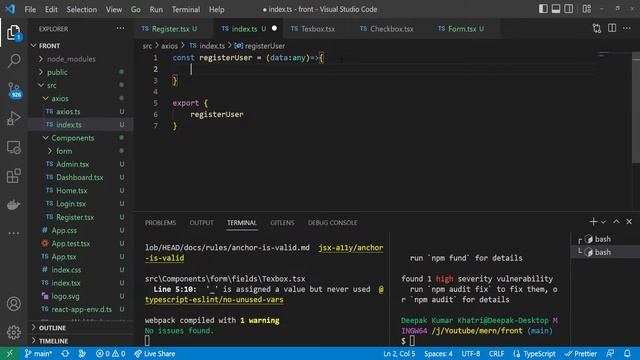
Task: Click the Live Share button
Action: click(155, 354)
